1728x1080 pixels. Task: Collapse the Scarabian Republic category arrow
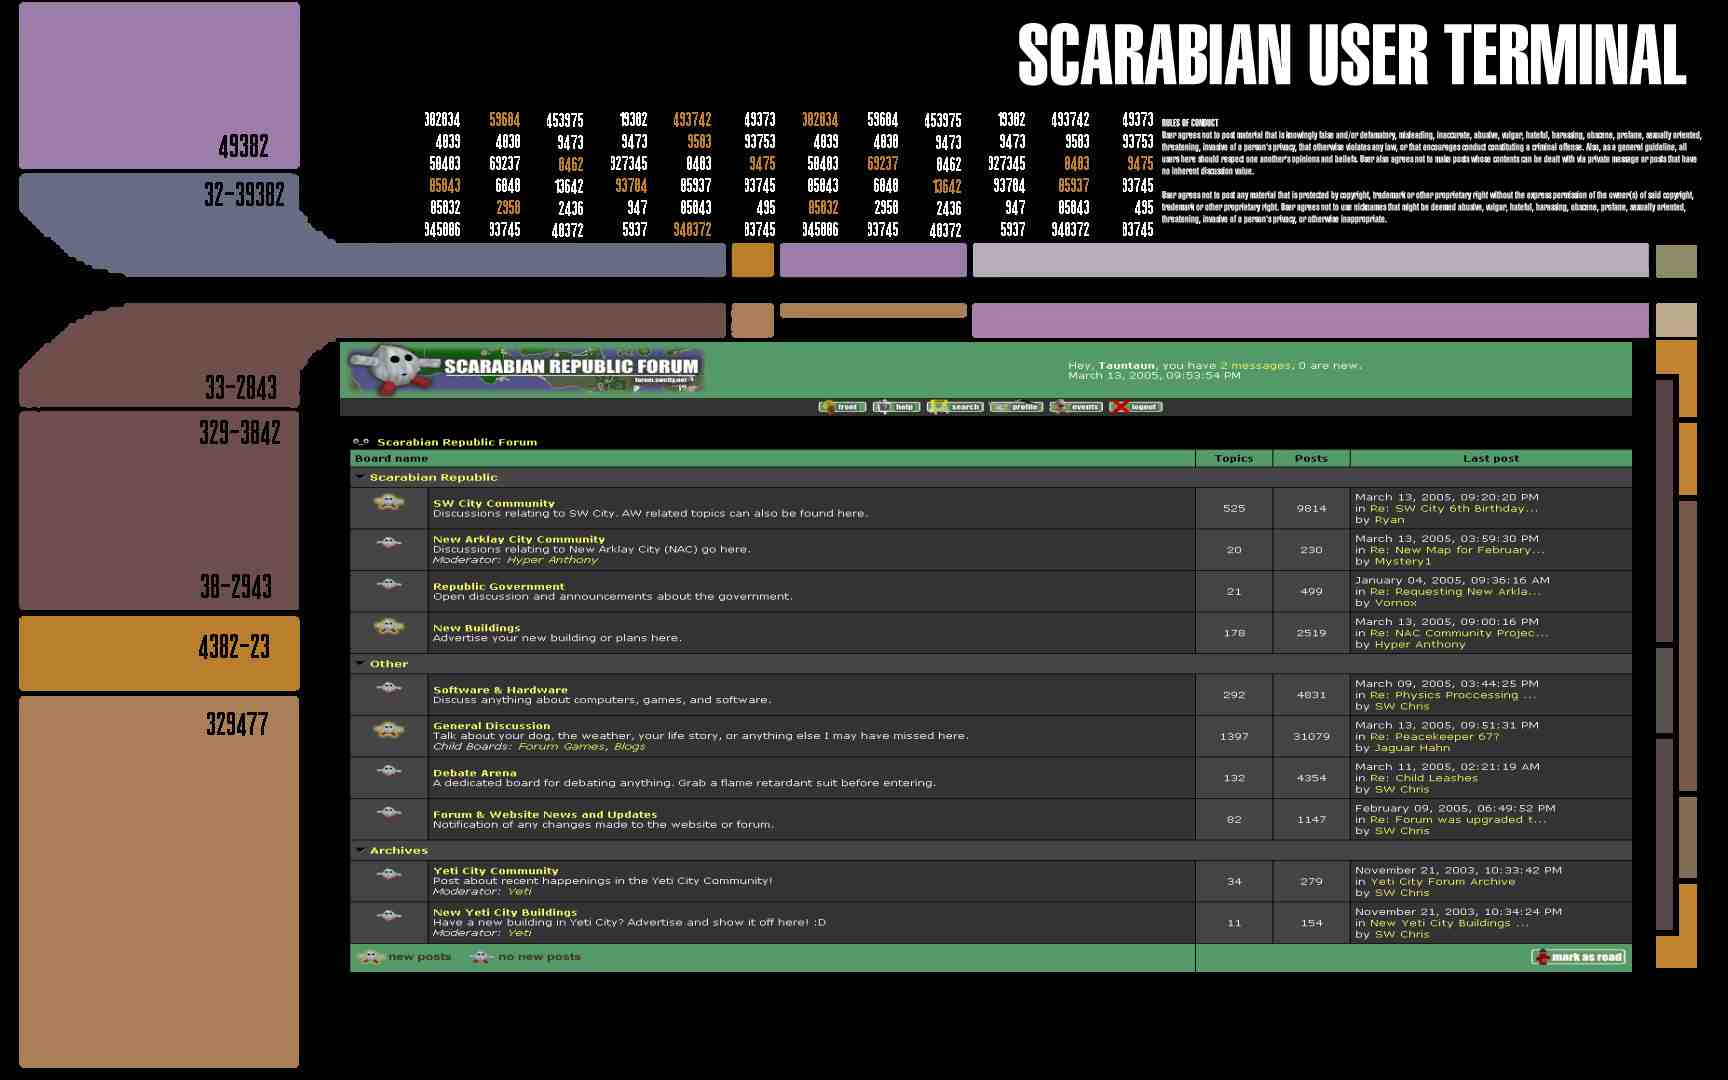tap(360, 477)
